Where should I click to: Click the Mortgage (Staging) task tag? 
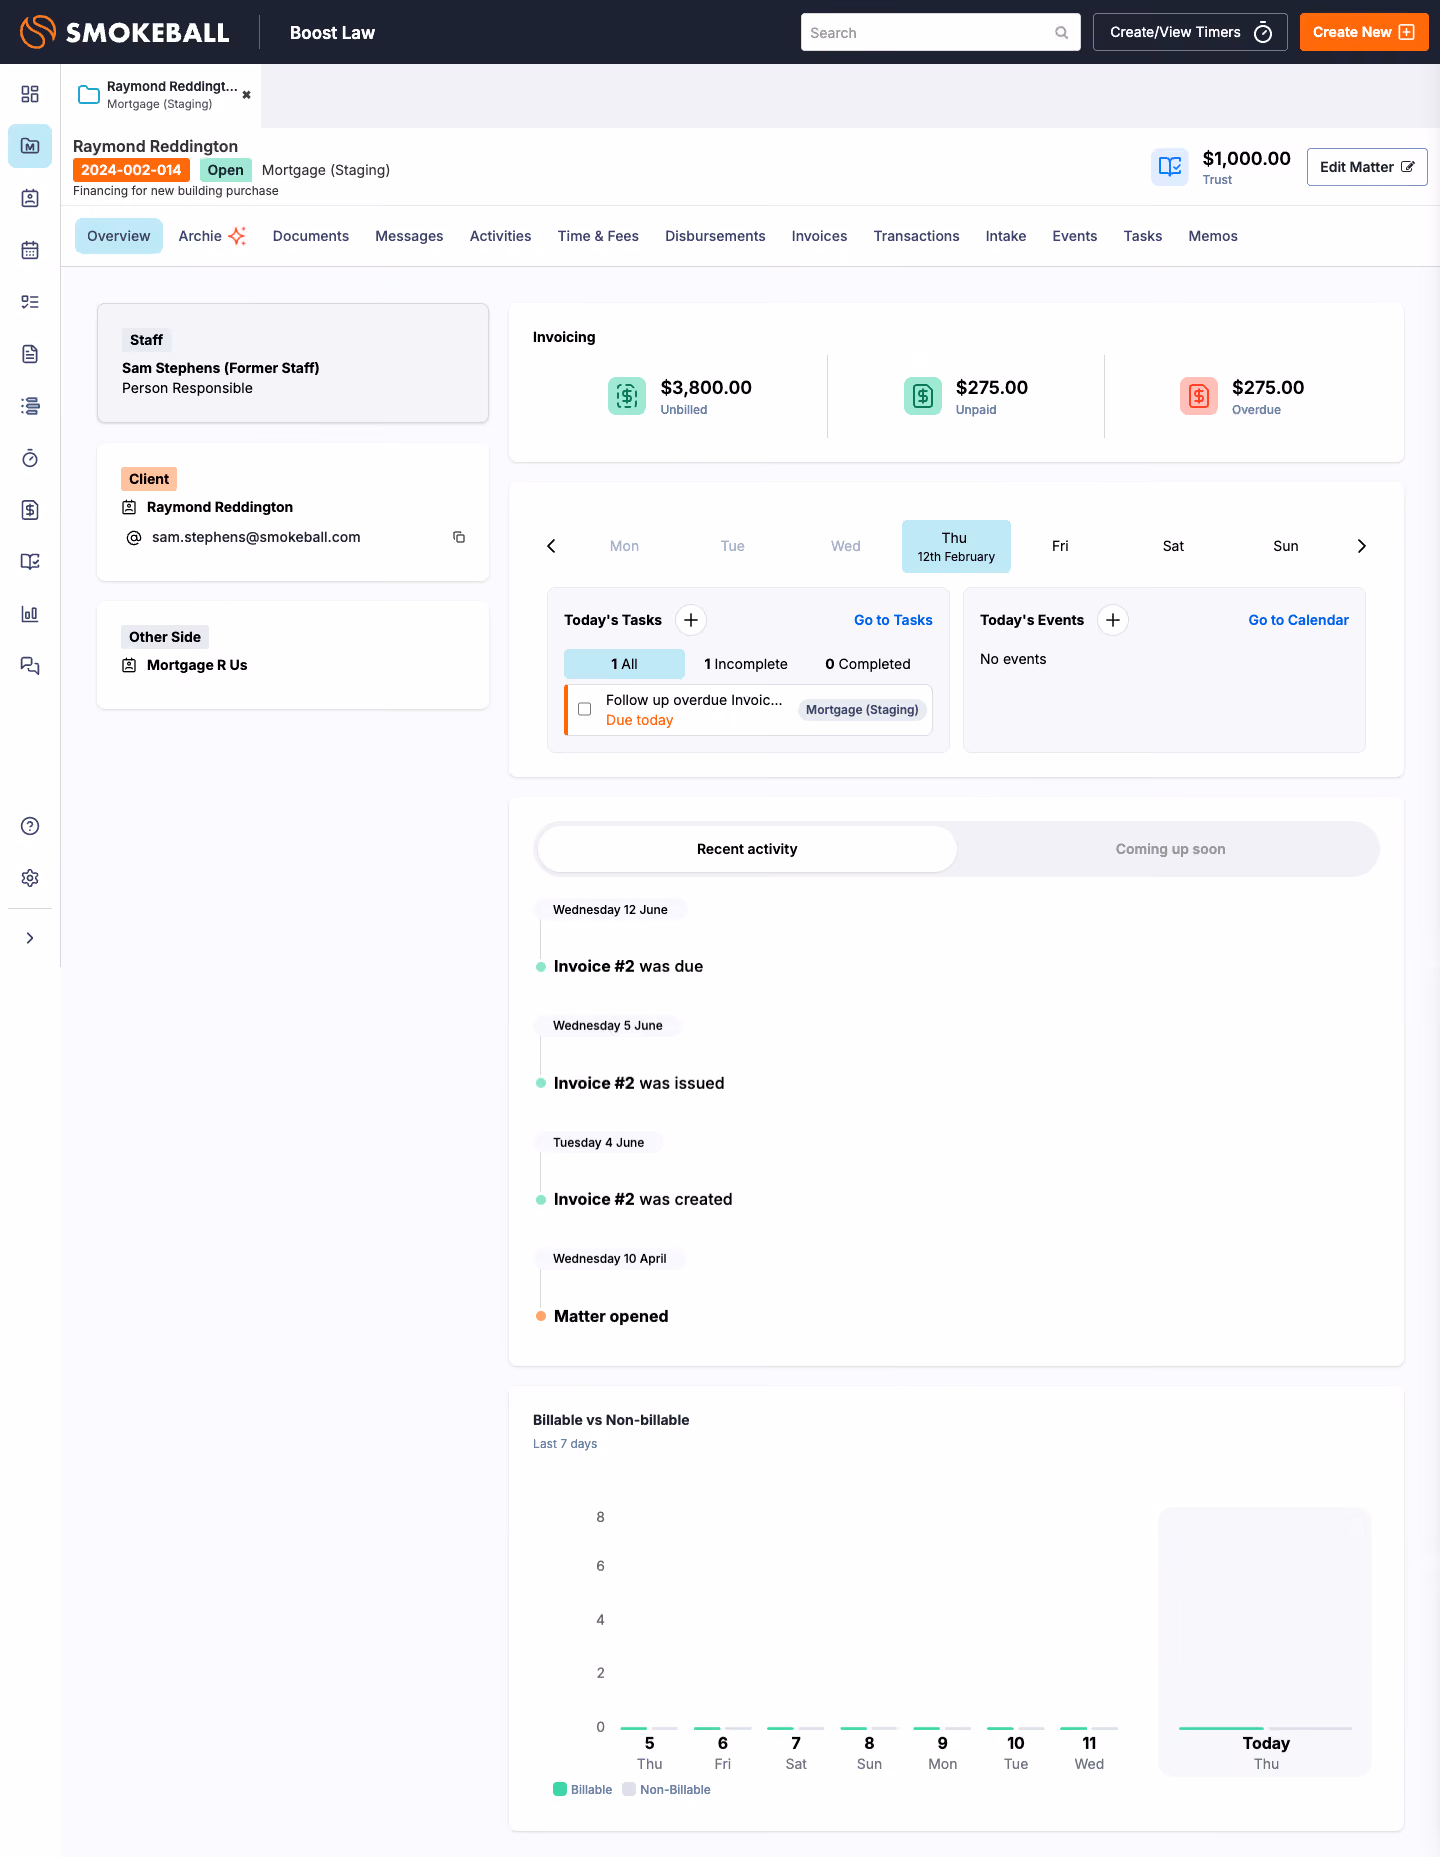click(x=862, y=710)
